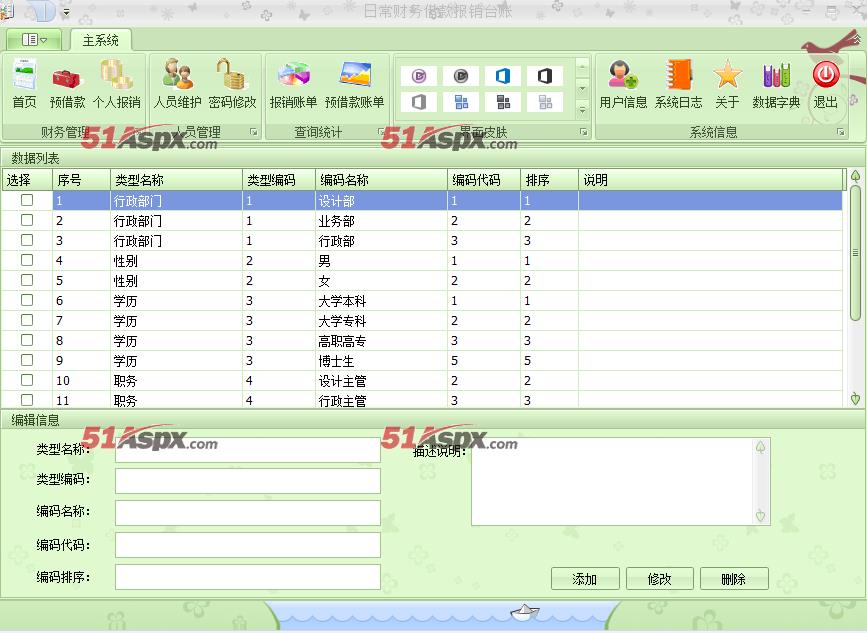Click the data list vertical scrollbar thumb
The height and width of the screenshot is (633, 867).
(855, 253)
